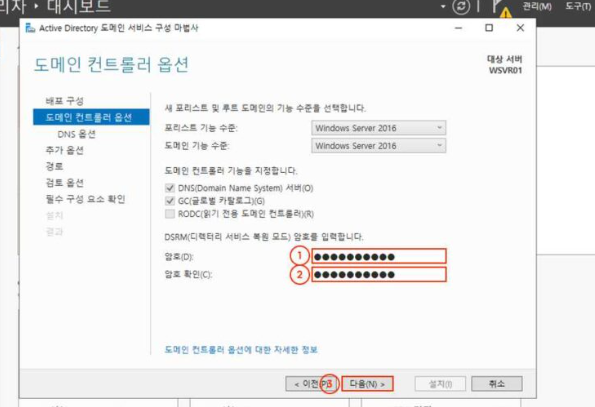This screenshot has height=407, width=595.
Task: Select the 경로 step
Action: coord(54,166)
